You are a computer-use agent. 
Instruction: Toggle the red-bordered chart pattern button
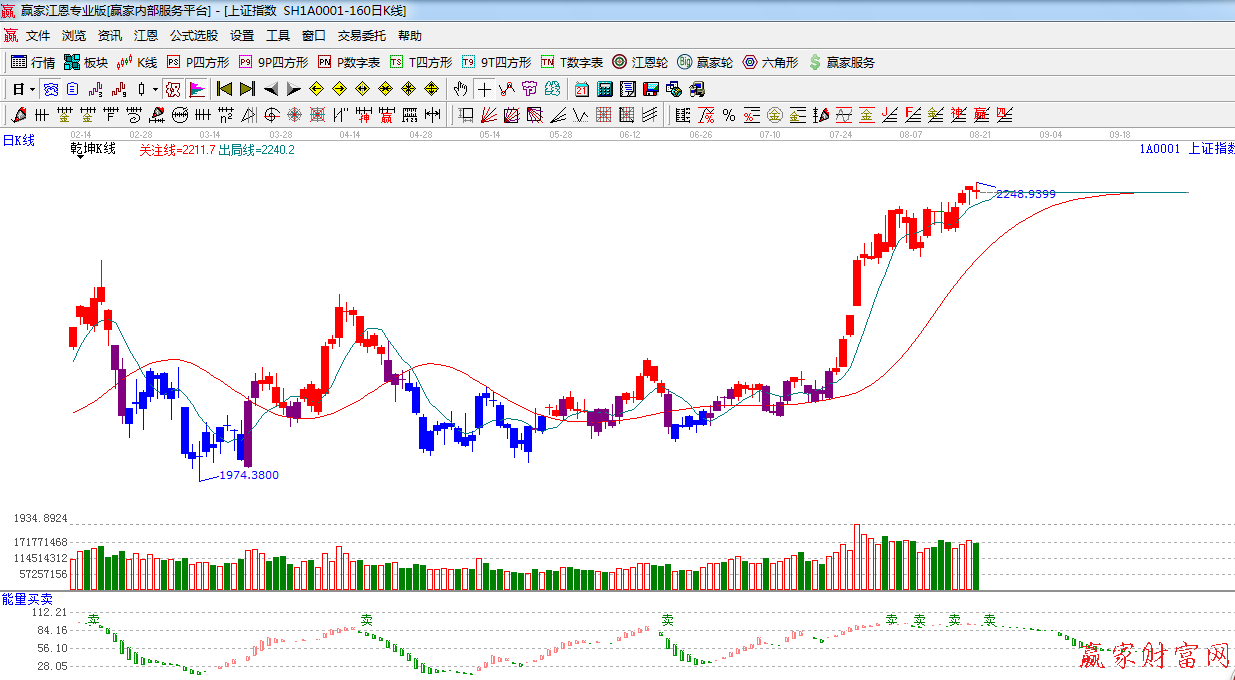(x=173, y=89)
